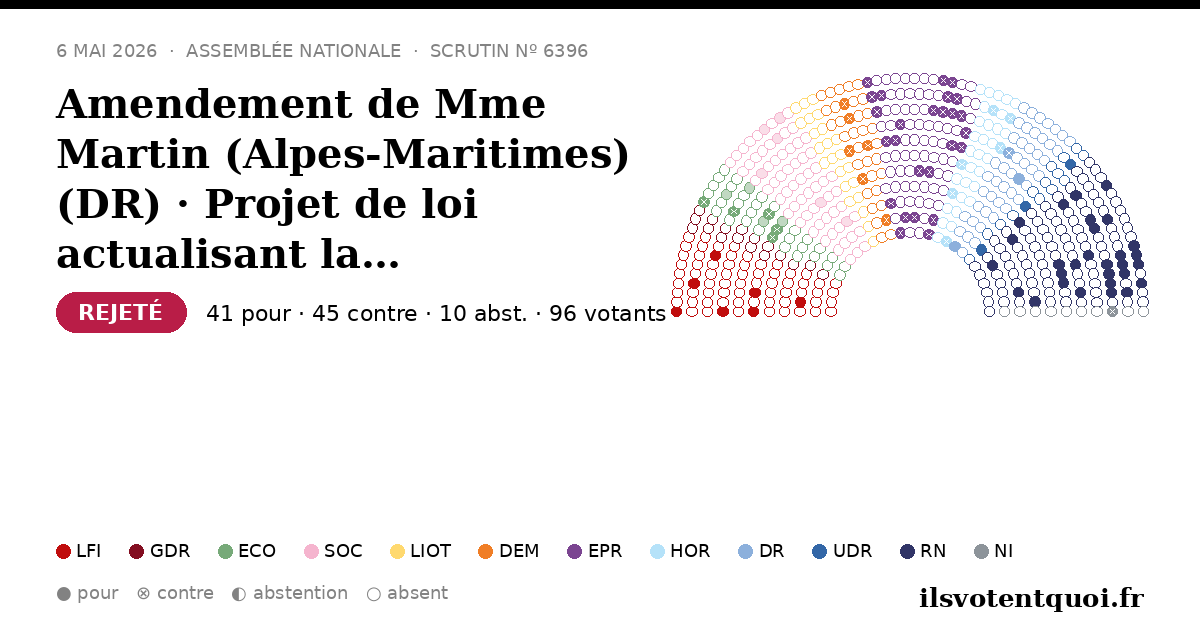The height and width of the screenshot is (630, 1200).
Task: Click the Scrutin Nº 6396 label
Action: pyautogui.click(x=509, y=51)
